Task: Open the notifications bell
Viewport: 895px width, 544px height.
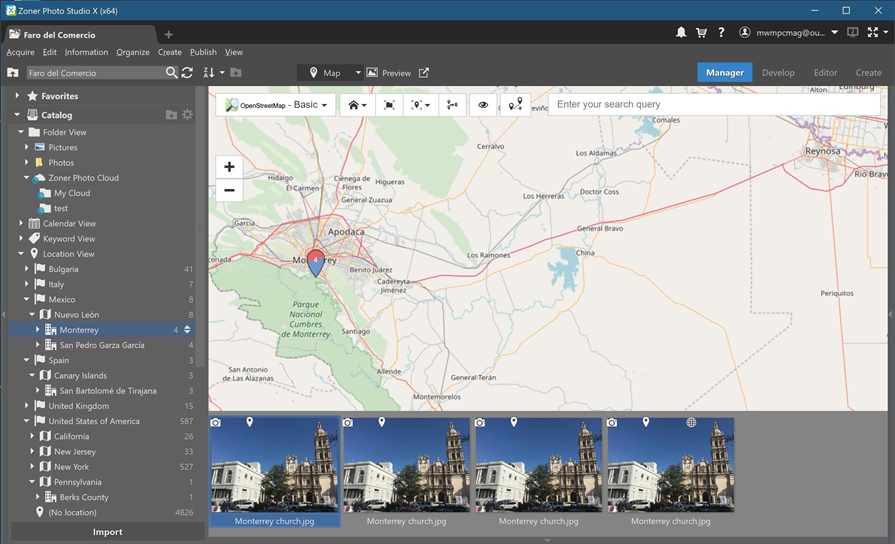Action: pyautogui.click(x=681, y=33)
